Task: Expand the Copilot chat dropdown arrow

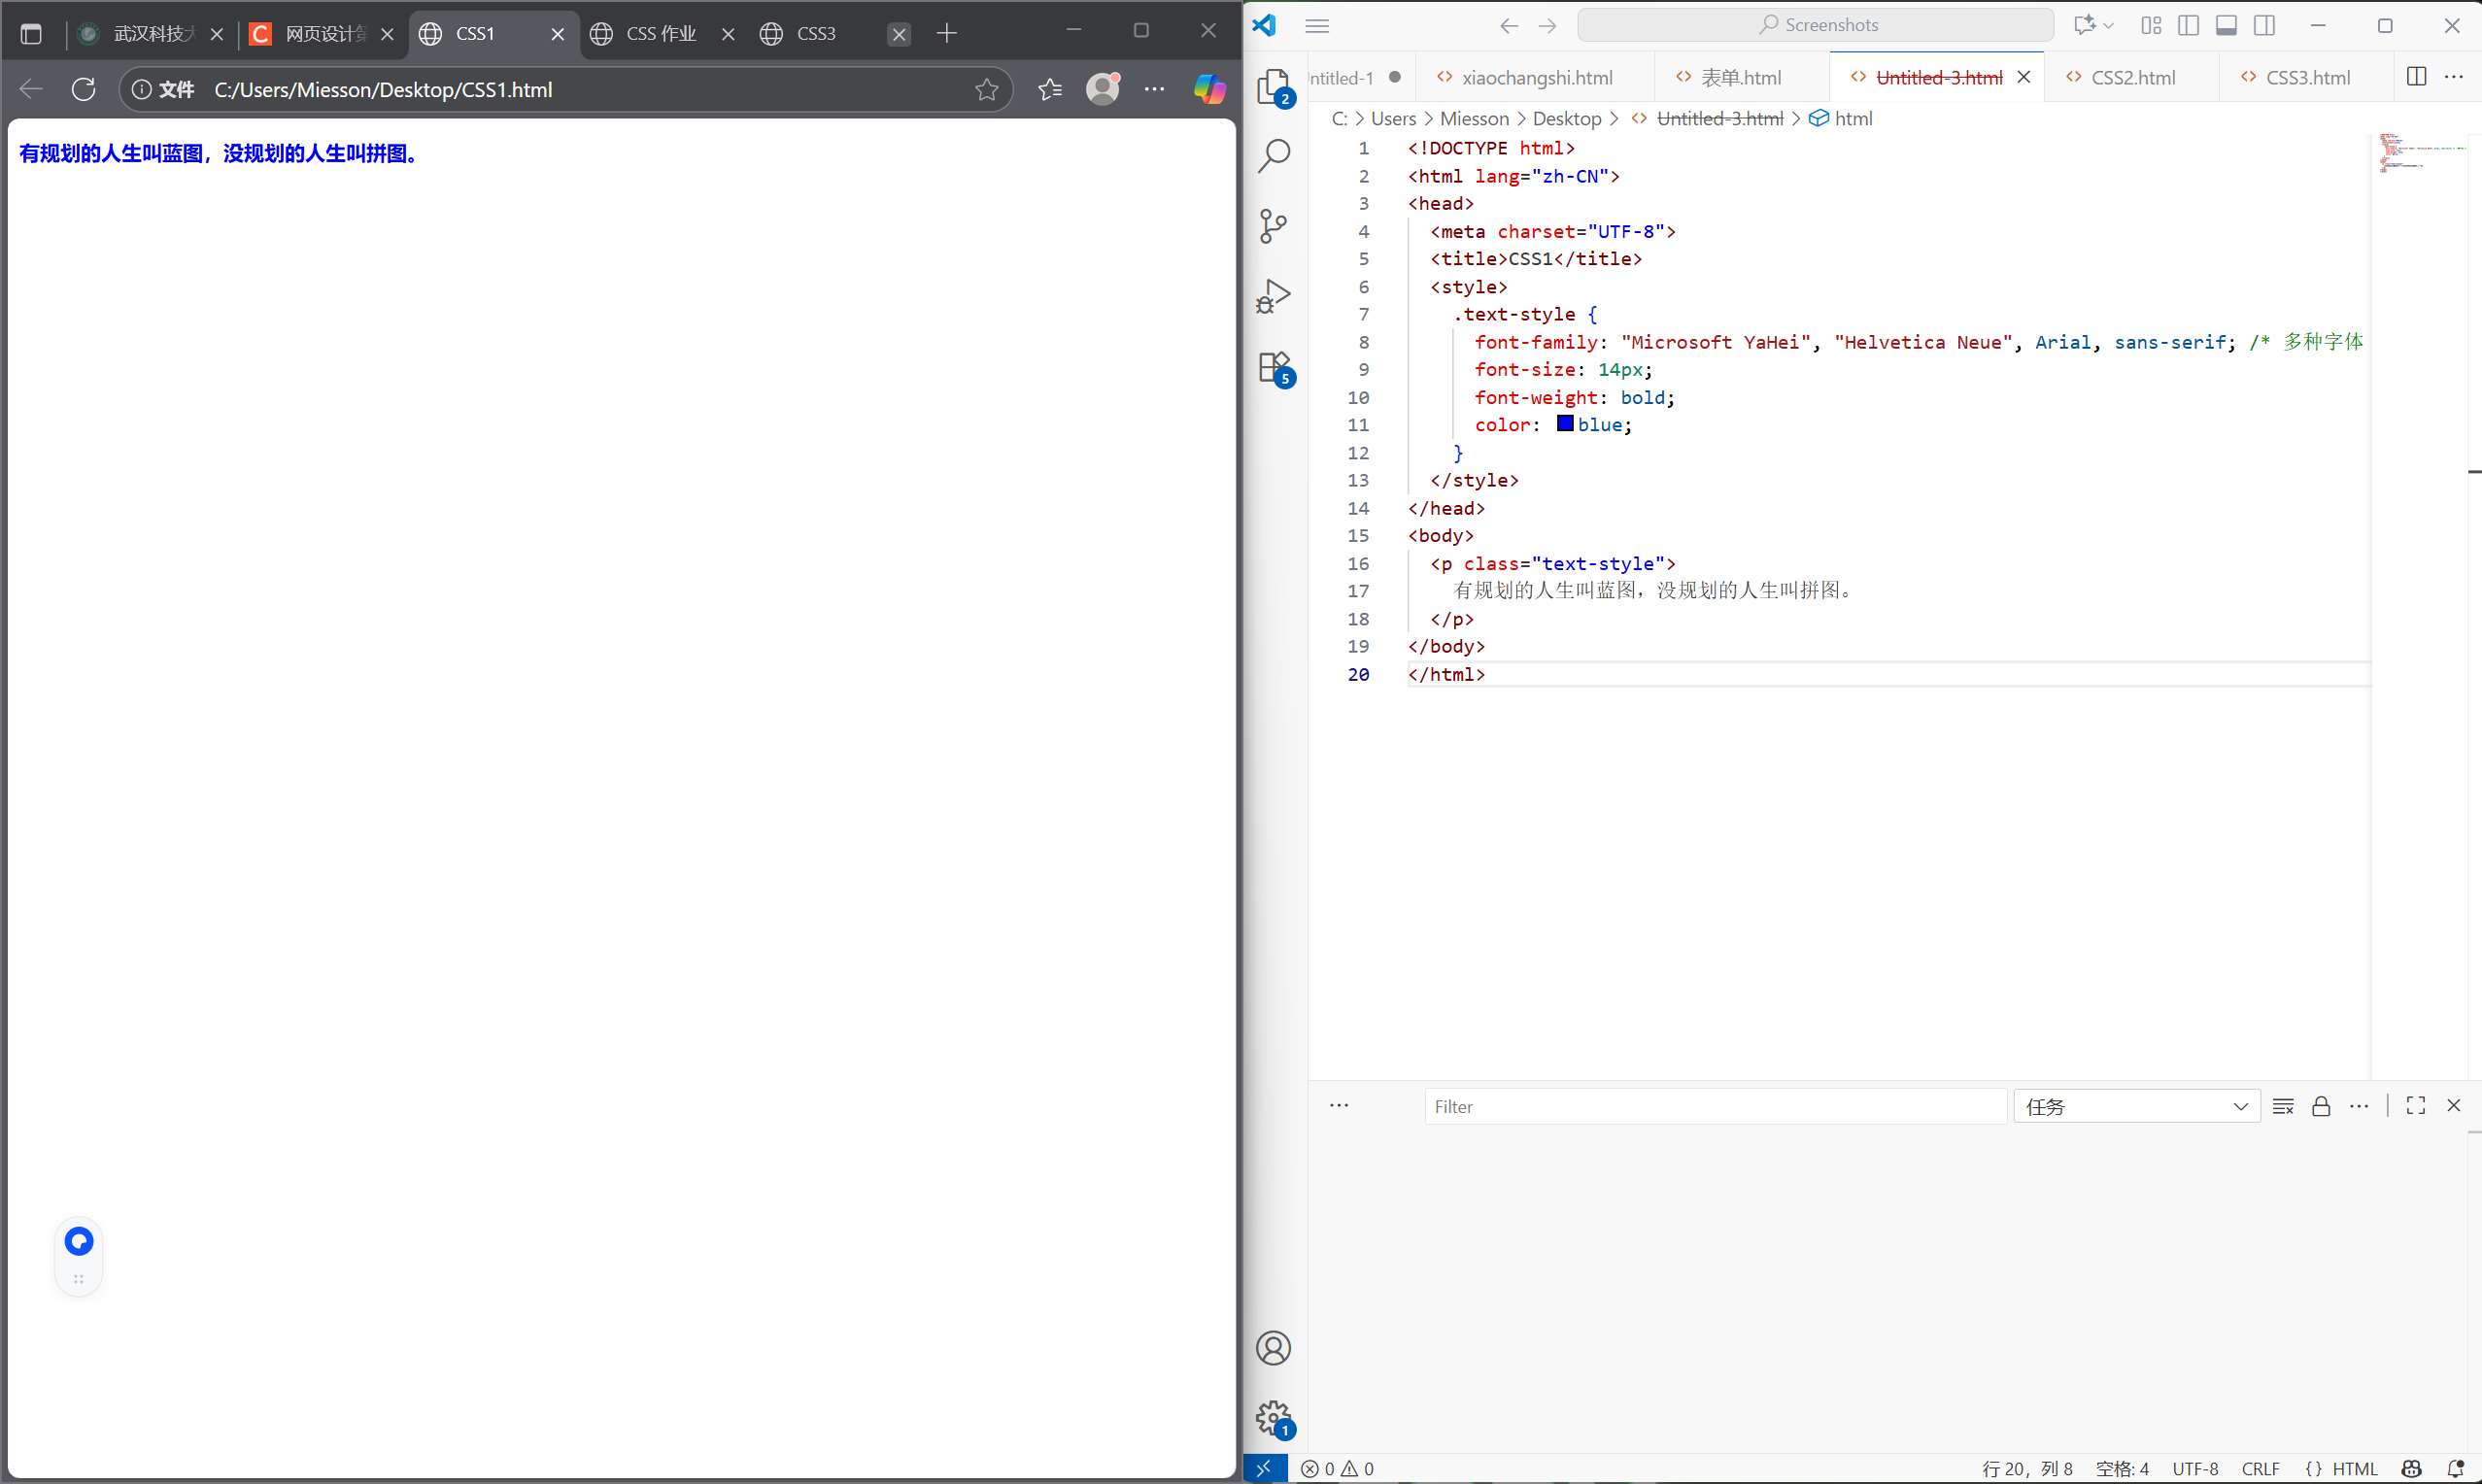Action: (2109, 25)
